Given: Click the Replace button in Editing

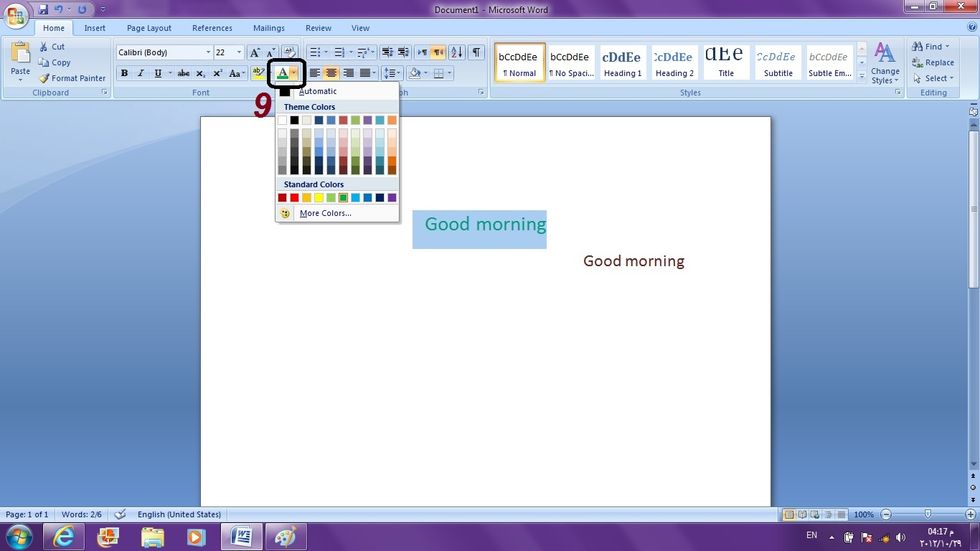Looking at the screenshot, I should click(932, 62).
